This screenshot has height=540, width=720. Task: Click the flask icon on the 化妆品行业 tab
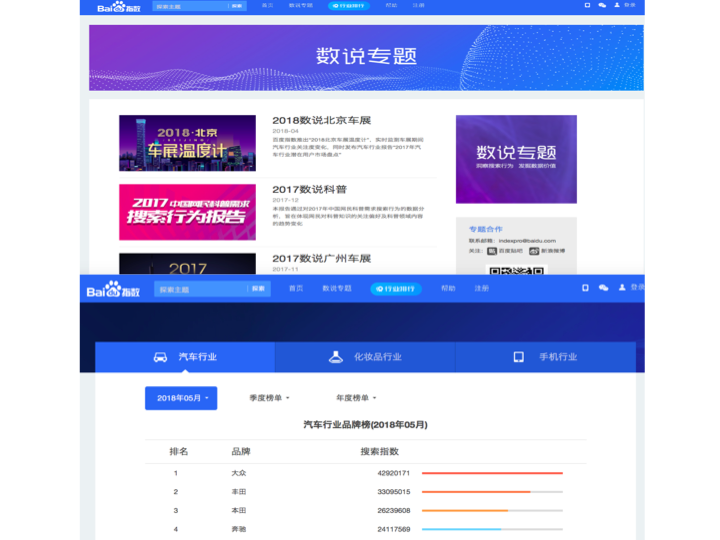click(336, 357)
